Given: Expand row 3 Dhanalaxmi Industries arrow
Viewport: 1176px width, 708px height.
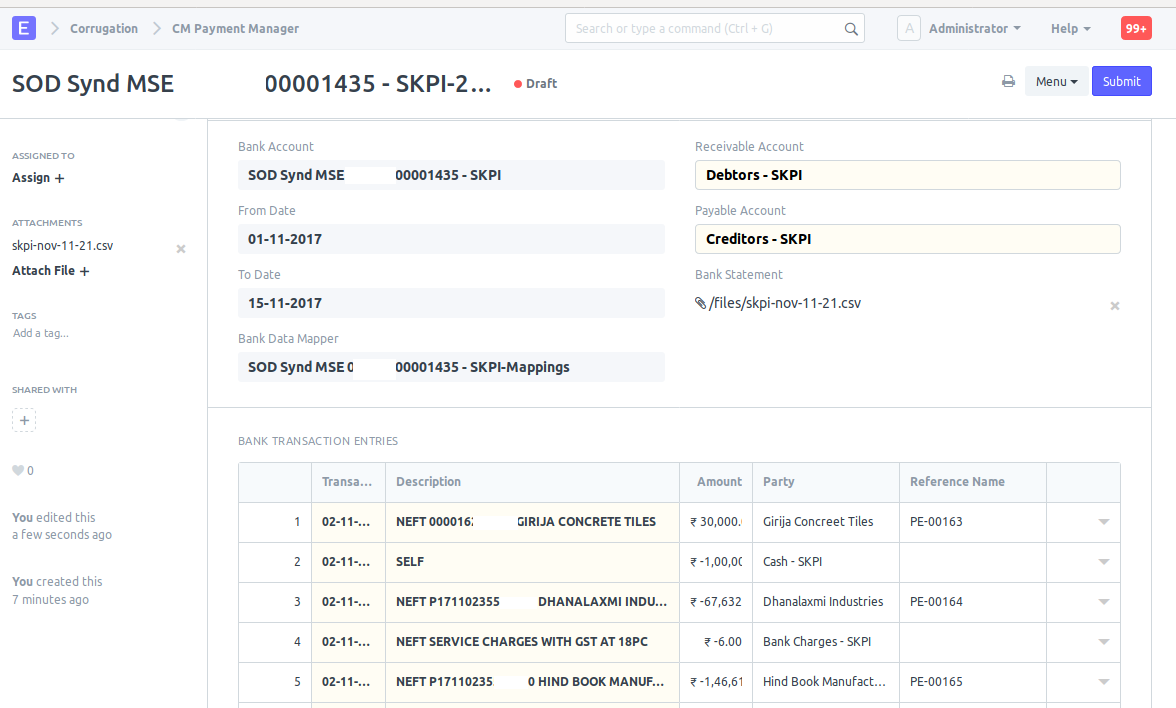Looking at the screenshot, I should (x=1103, y=602).
